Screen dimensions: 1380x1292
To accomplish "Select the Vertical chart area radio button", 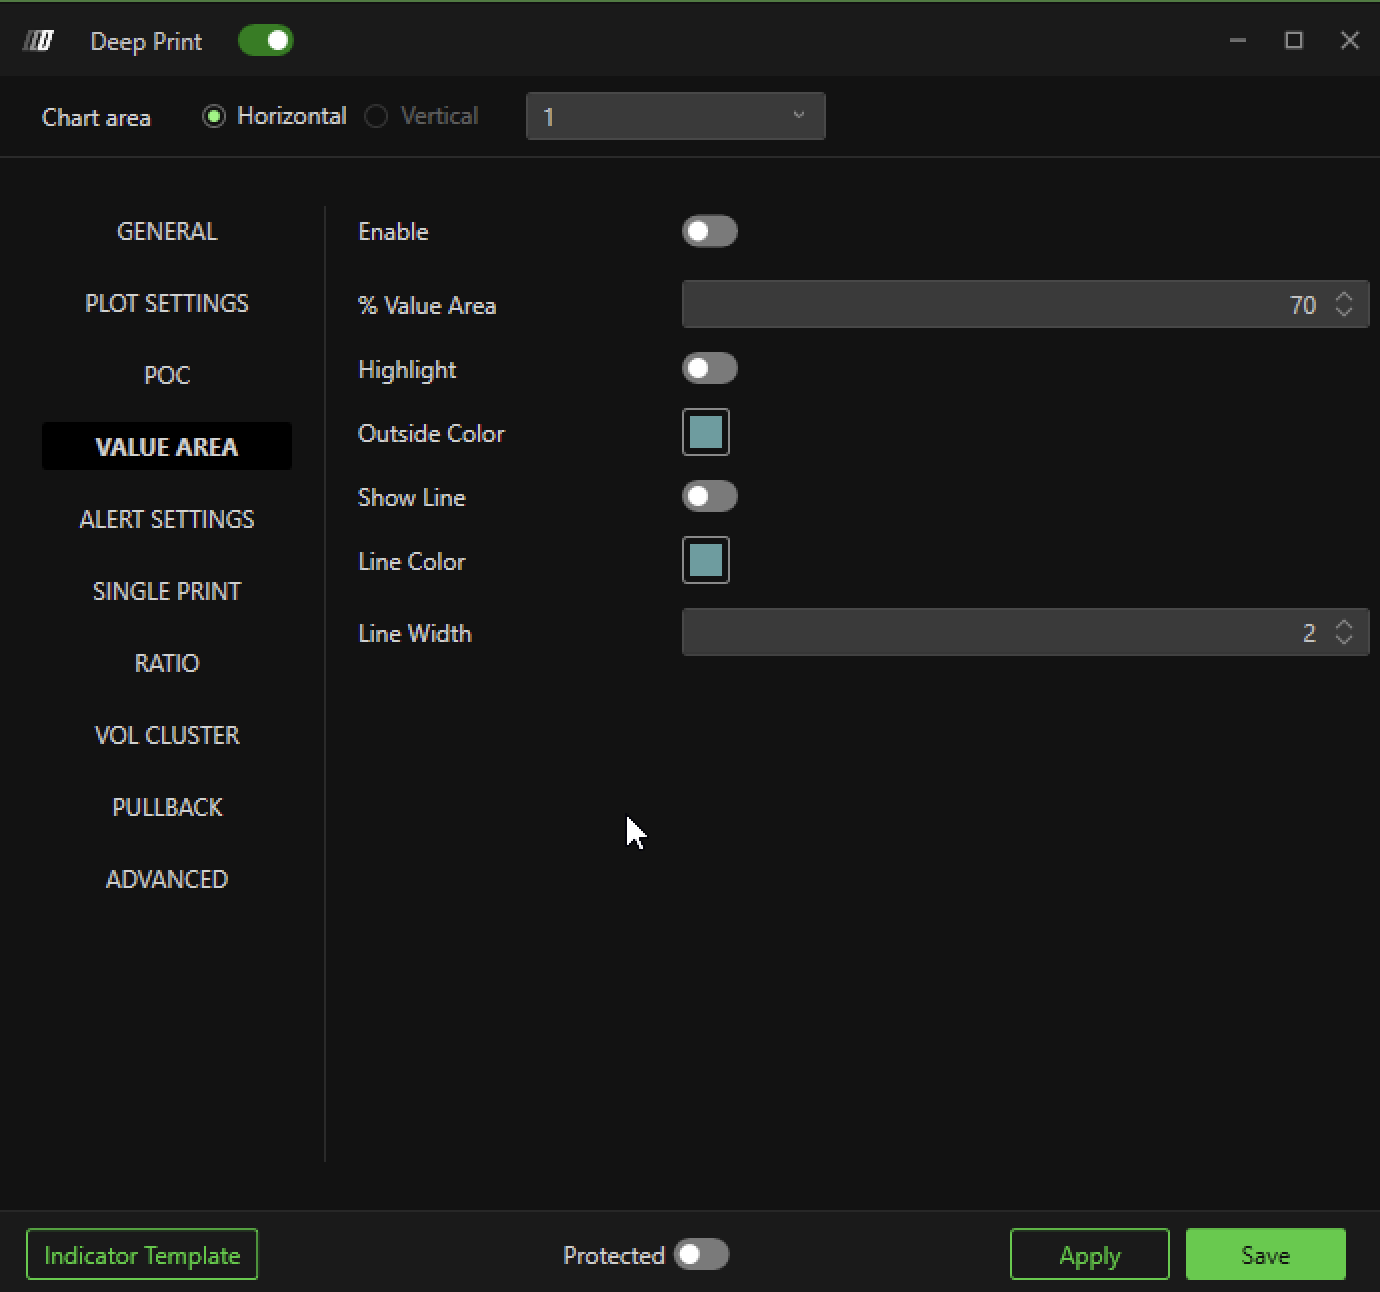I will (x=377, y=117).
